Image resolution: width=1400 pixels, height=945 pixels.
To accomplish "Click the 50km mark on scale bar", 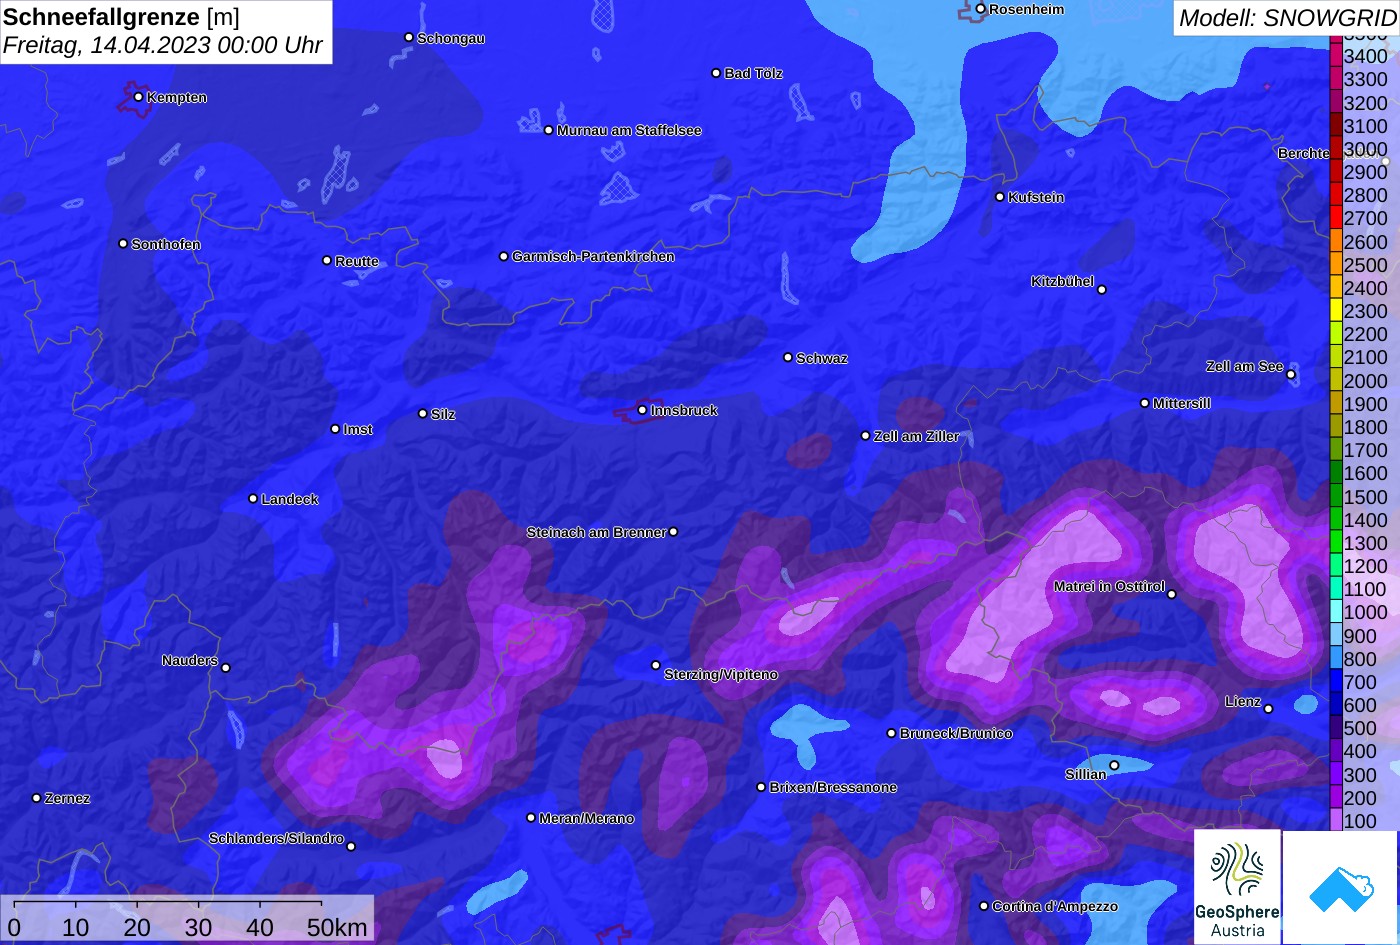I will [x=337, y=928].
